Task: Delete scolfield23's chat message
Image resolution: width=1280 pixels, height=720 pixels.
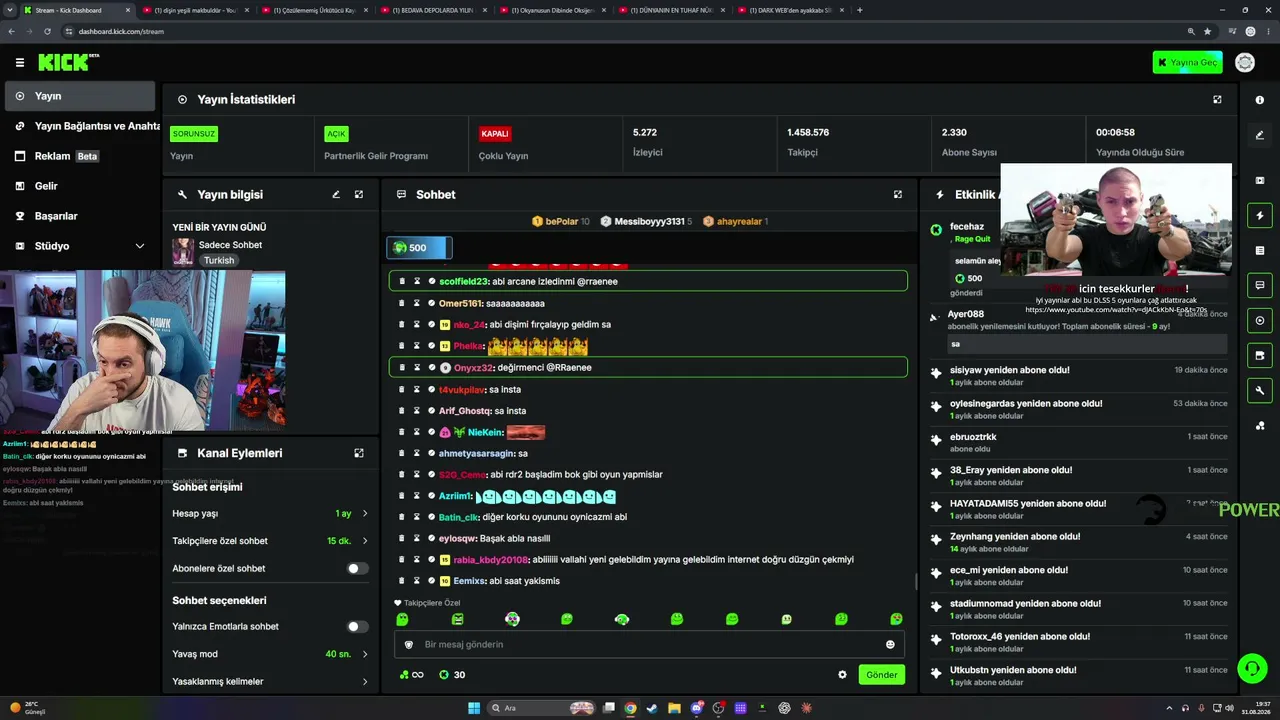Action: pyautogui.click(x=402, y=282)
